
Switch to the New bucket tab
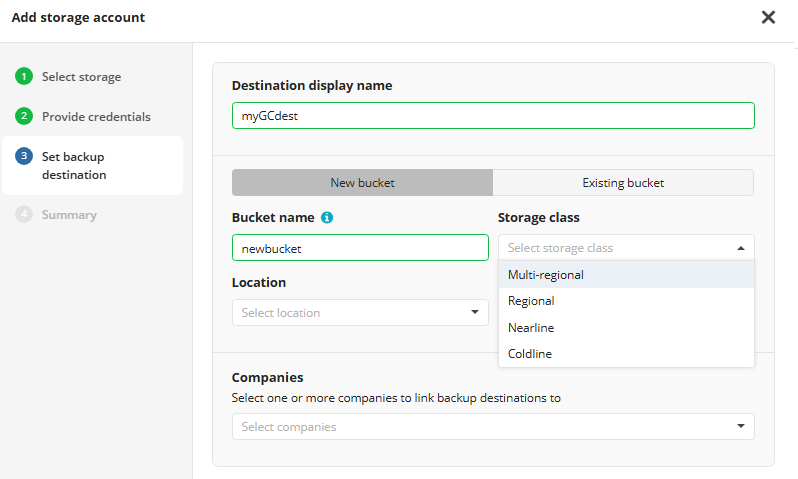362,183
